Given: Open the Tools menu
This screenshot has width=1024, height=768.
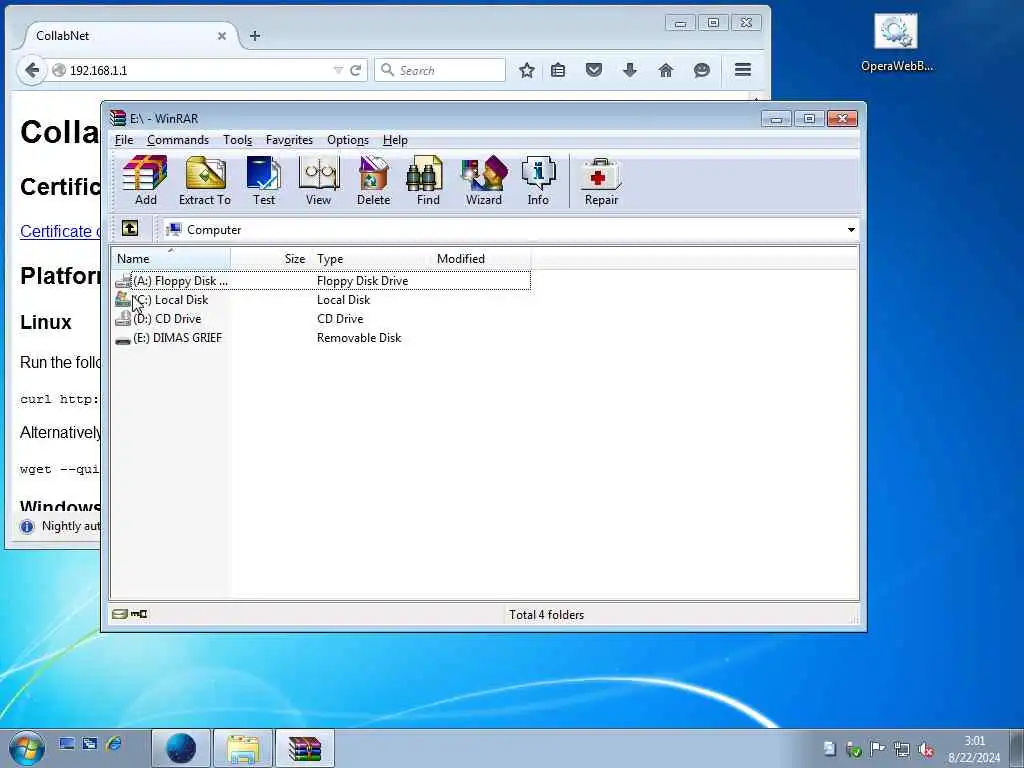Looking at the screenshot, I should (237, 140).
